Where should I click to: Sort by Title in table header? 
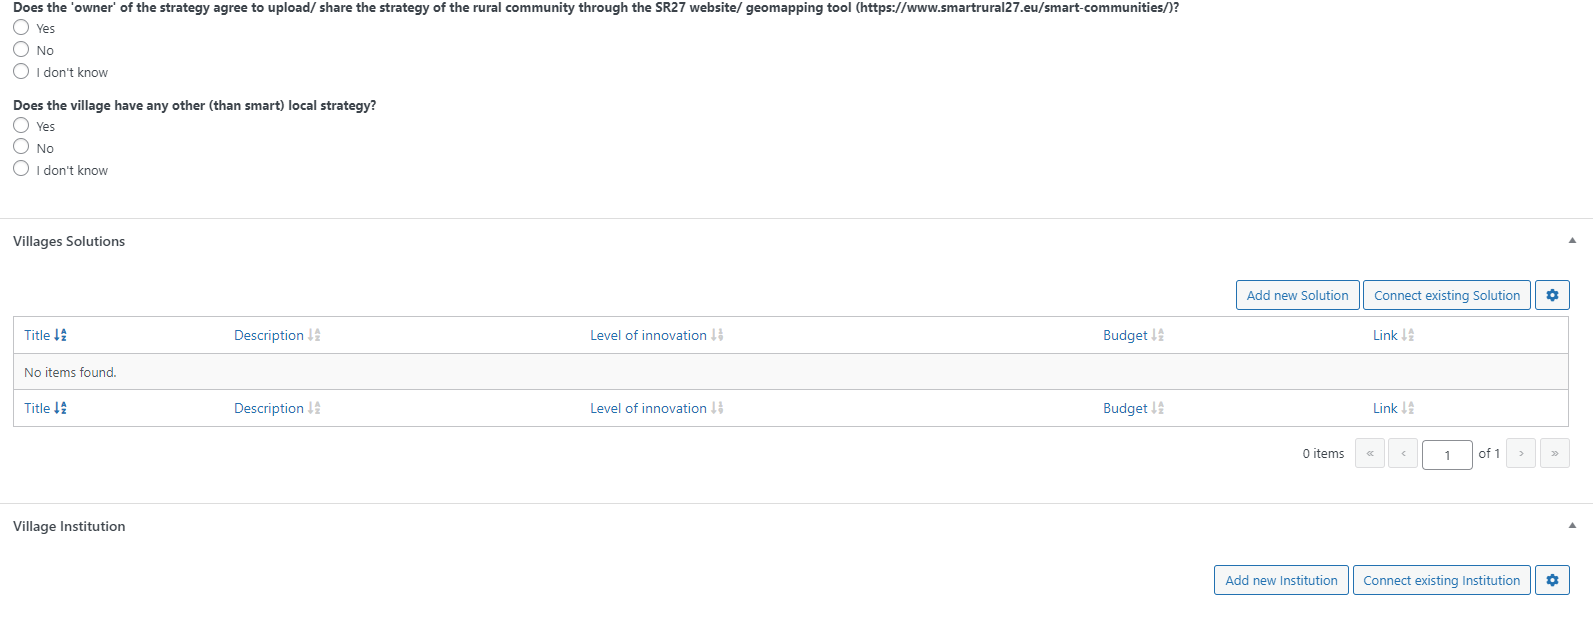[x=45, y=335]
